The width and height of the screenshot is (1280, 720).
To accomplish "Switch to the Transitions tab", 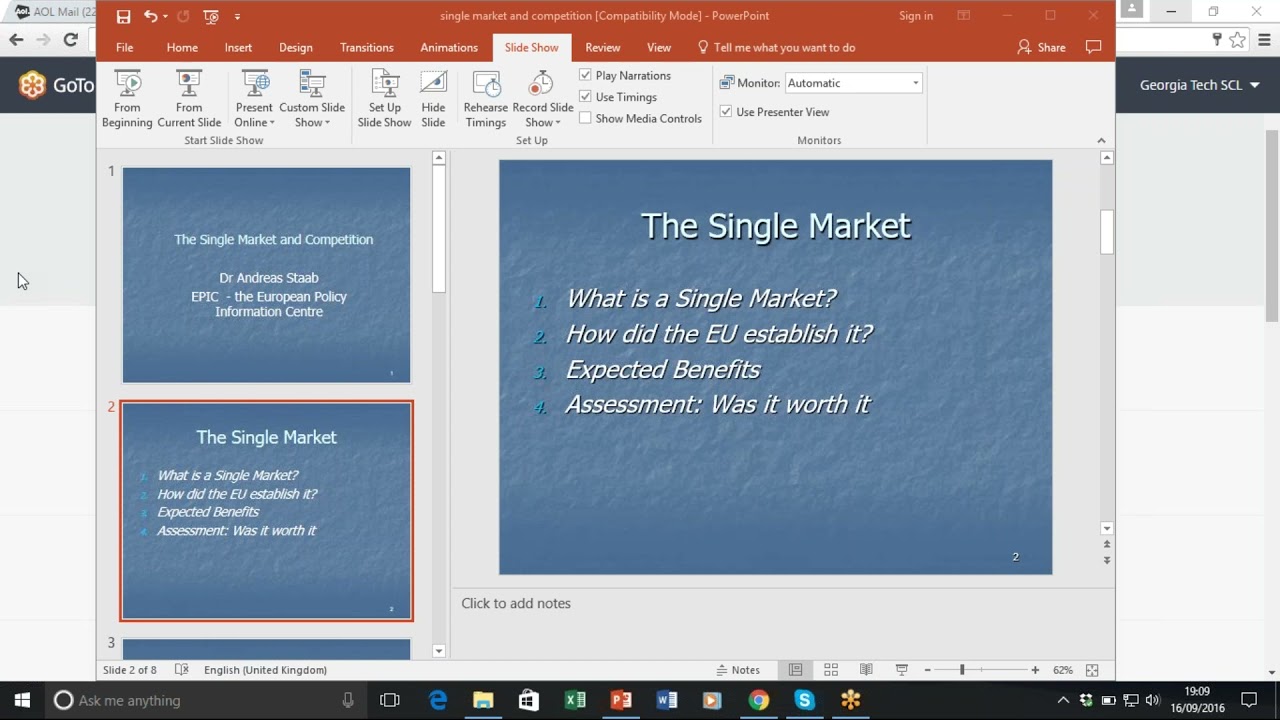I will (367, 47).
